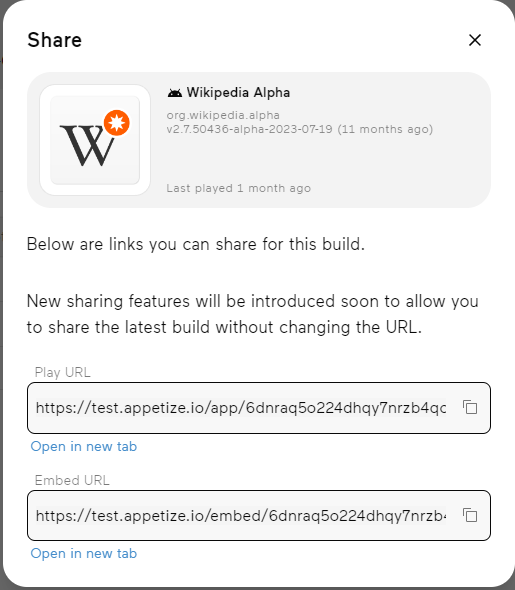Focus the Embed URL text field
This screenshot has width=515, height=590.
(241, 515)
